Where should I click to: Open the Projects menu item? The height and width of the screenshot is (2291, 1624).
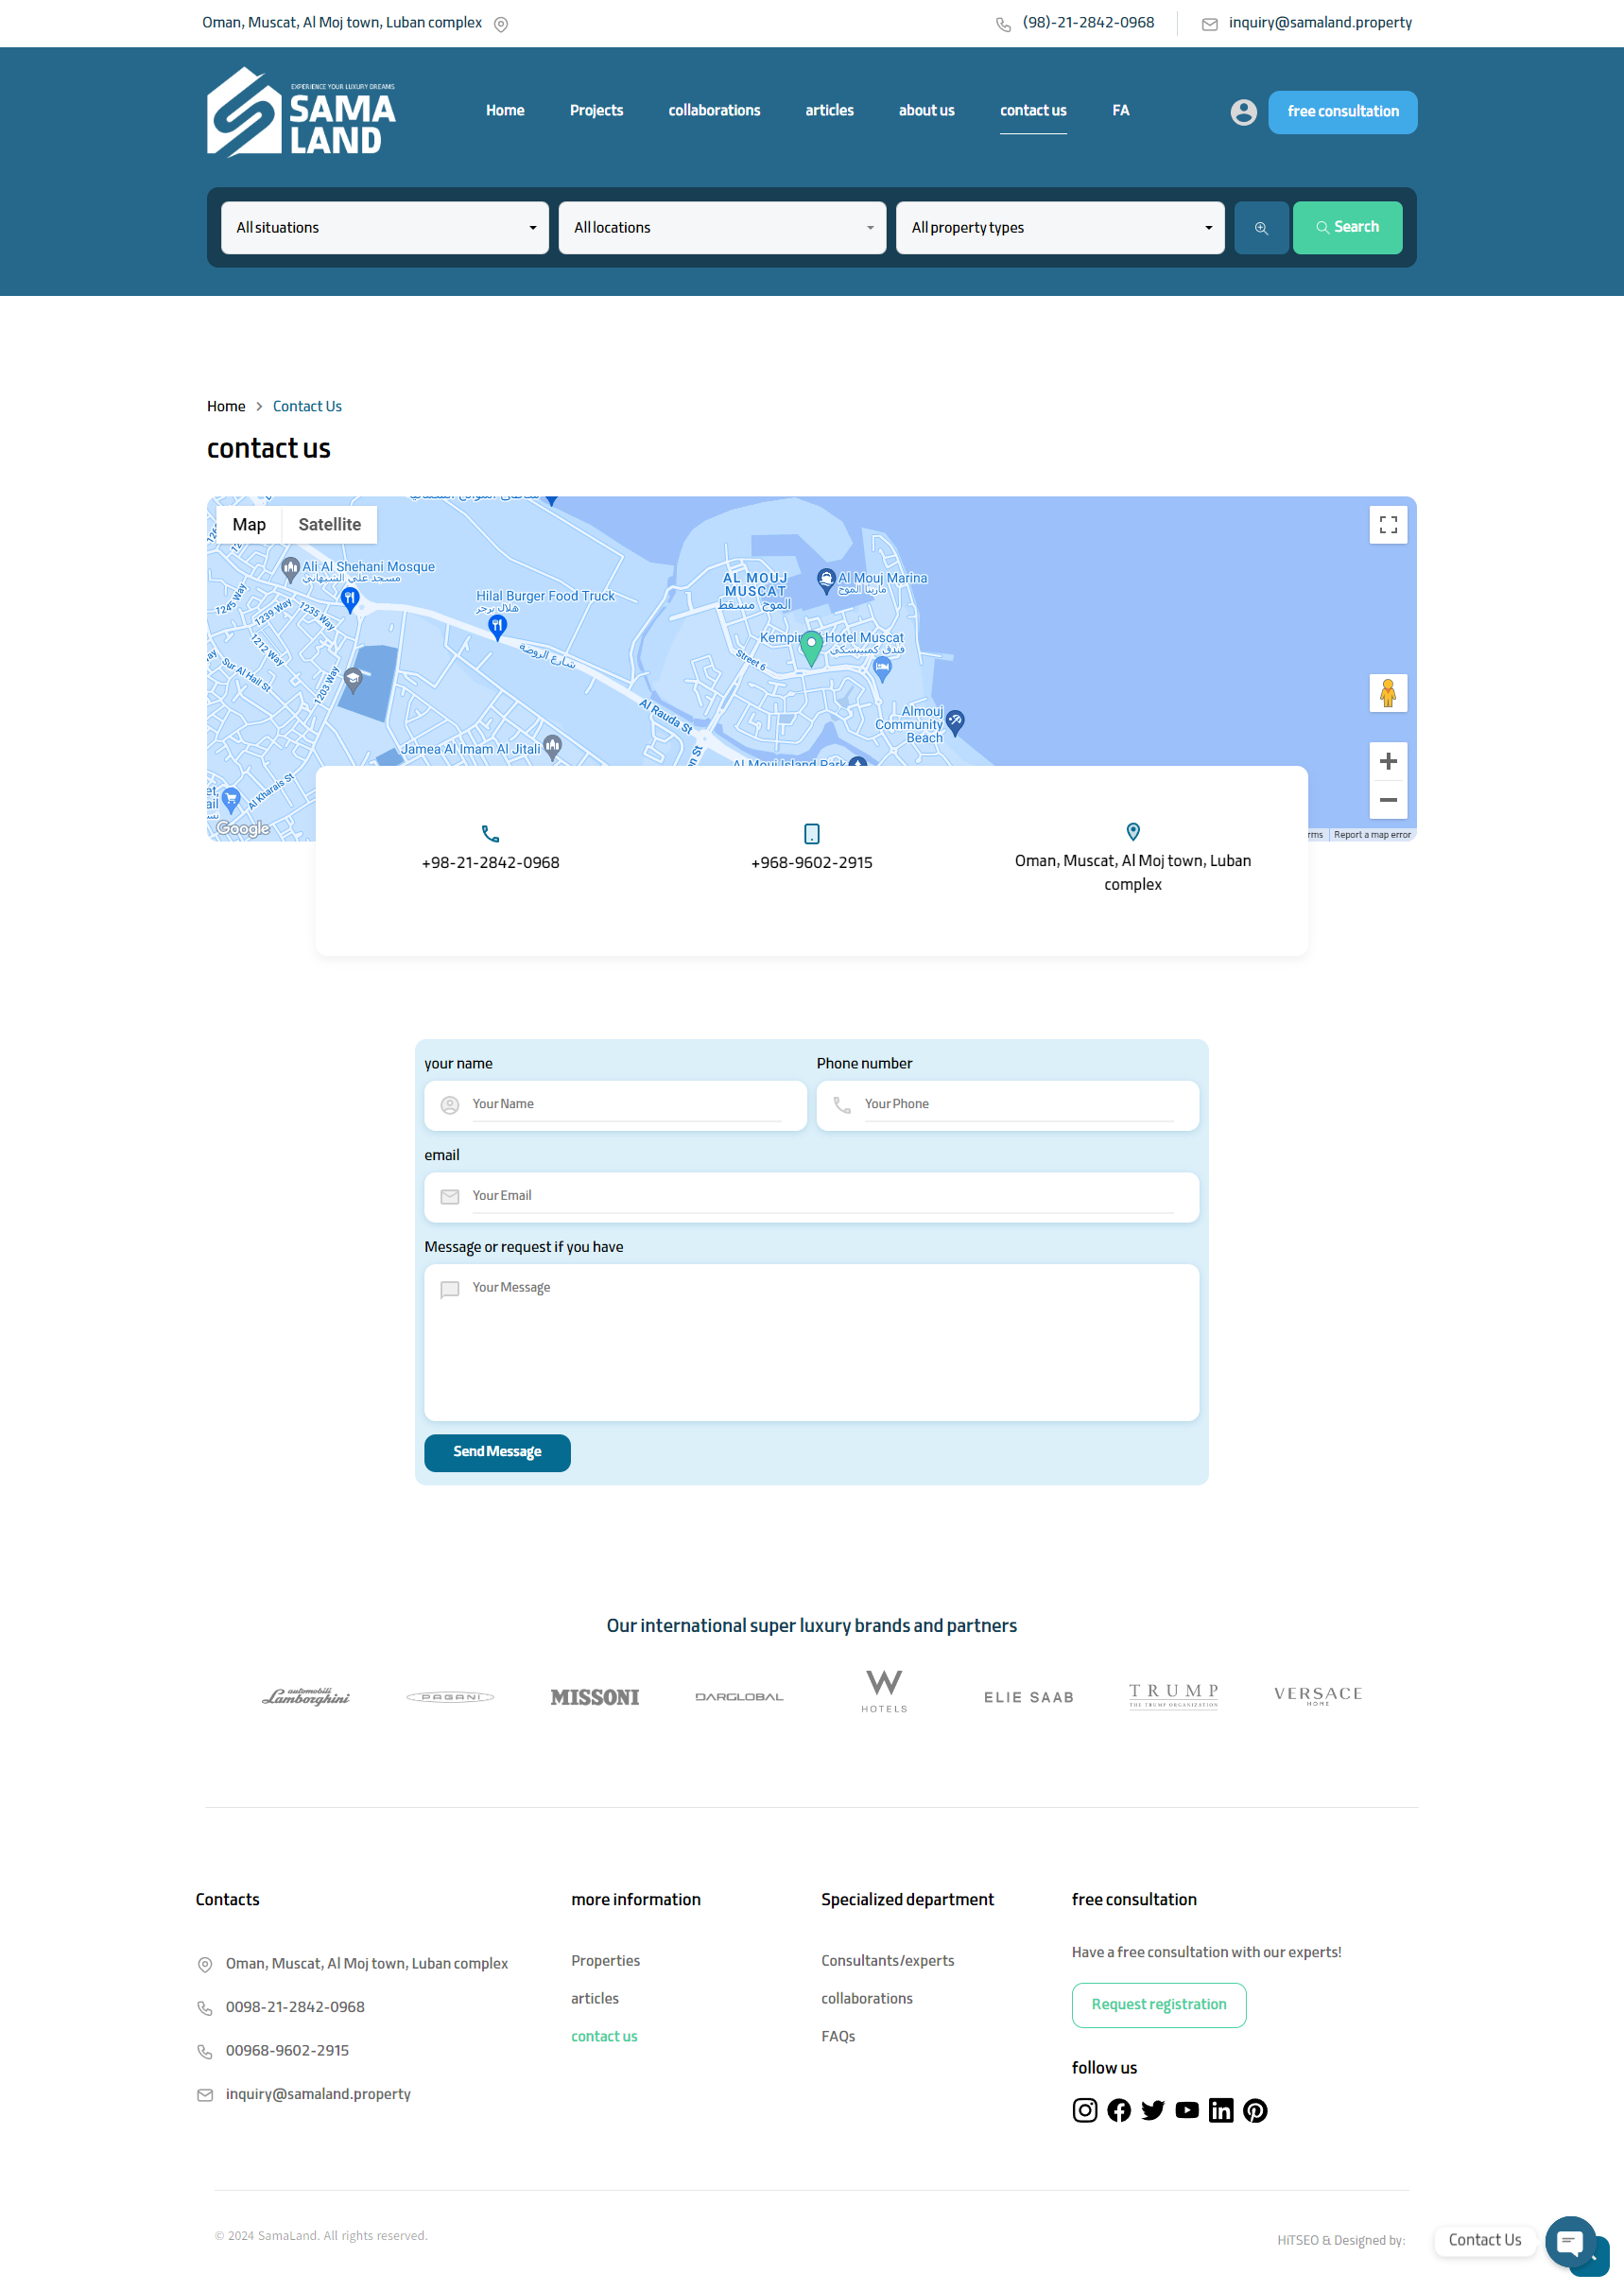point(596,111)
